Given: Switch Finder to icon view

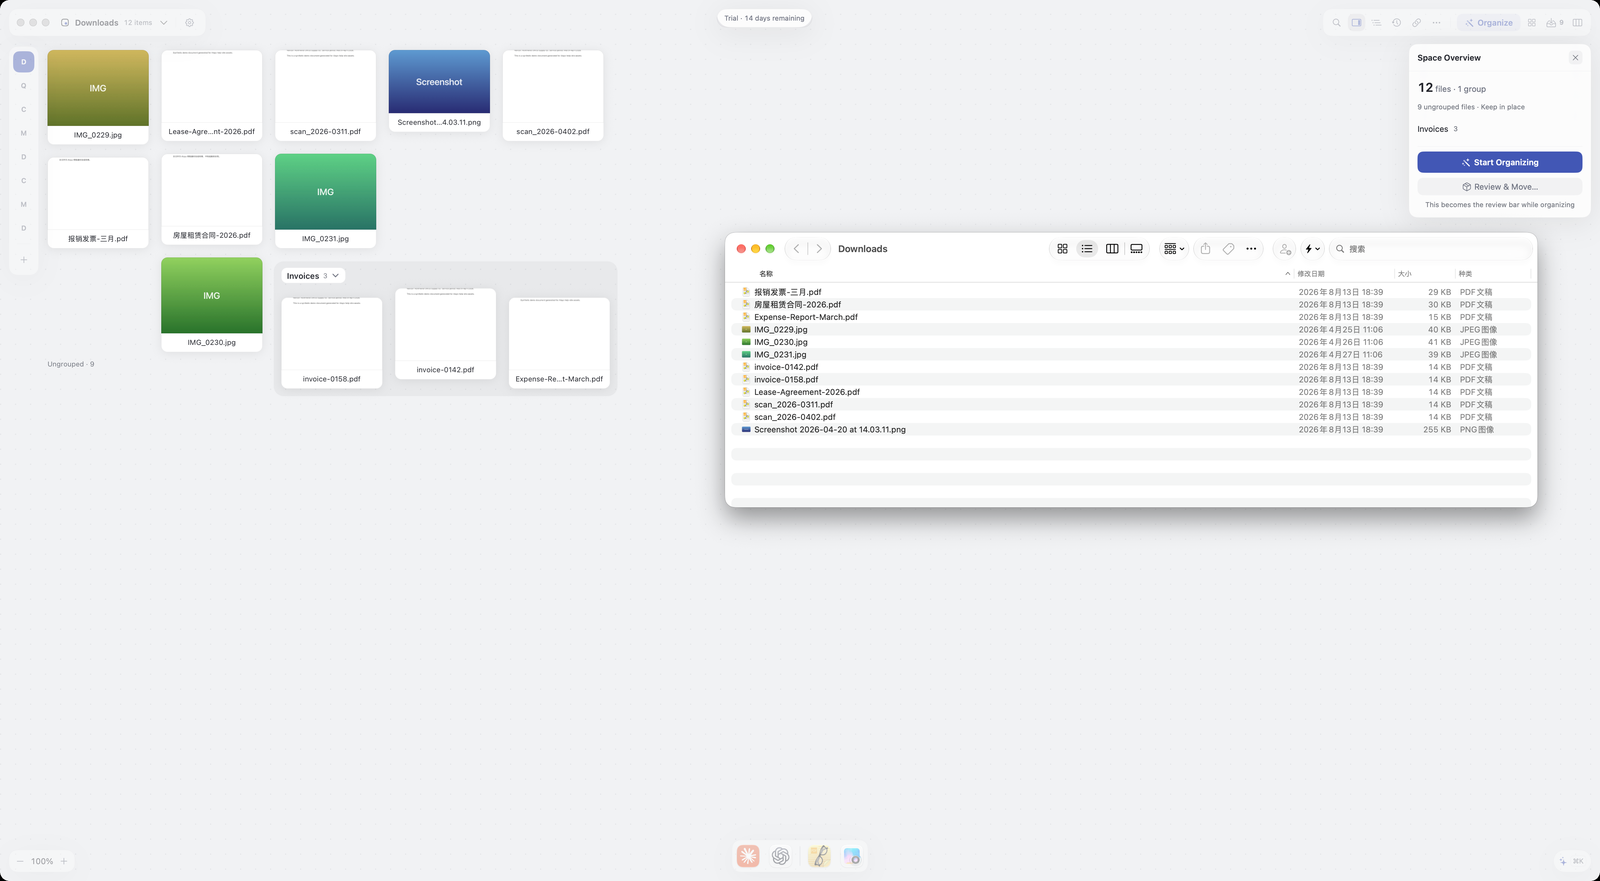Looking at the screenshot, I should pyautogui.click(x=1062, y=249).
